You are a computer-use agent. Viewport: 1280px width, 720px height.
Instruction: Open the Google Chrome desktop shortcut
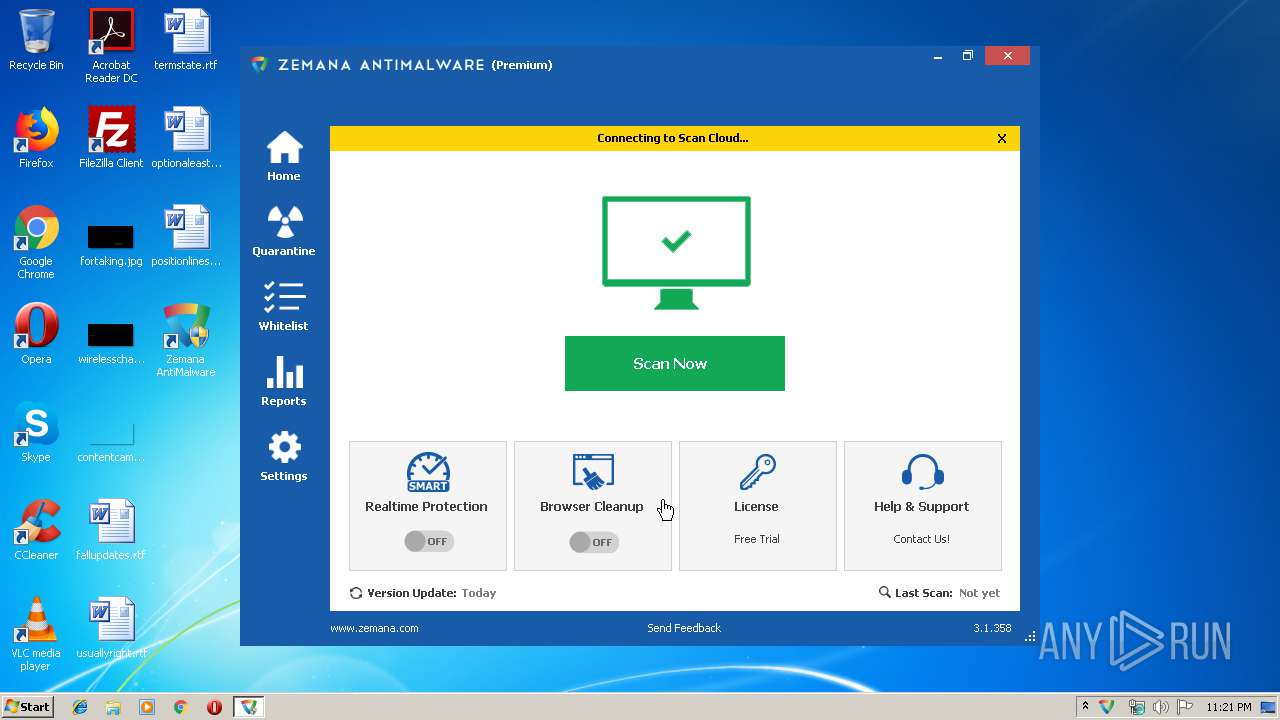(36, 242)
